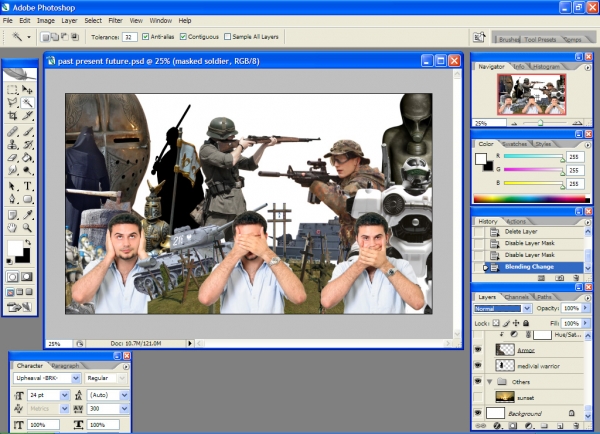Toggle the Contiguous checkbox
Screen dimensions: 600x434
pos(183,37)
